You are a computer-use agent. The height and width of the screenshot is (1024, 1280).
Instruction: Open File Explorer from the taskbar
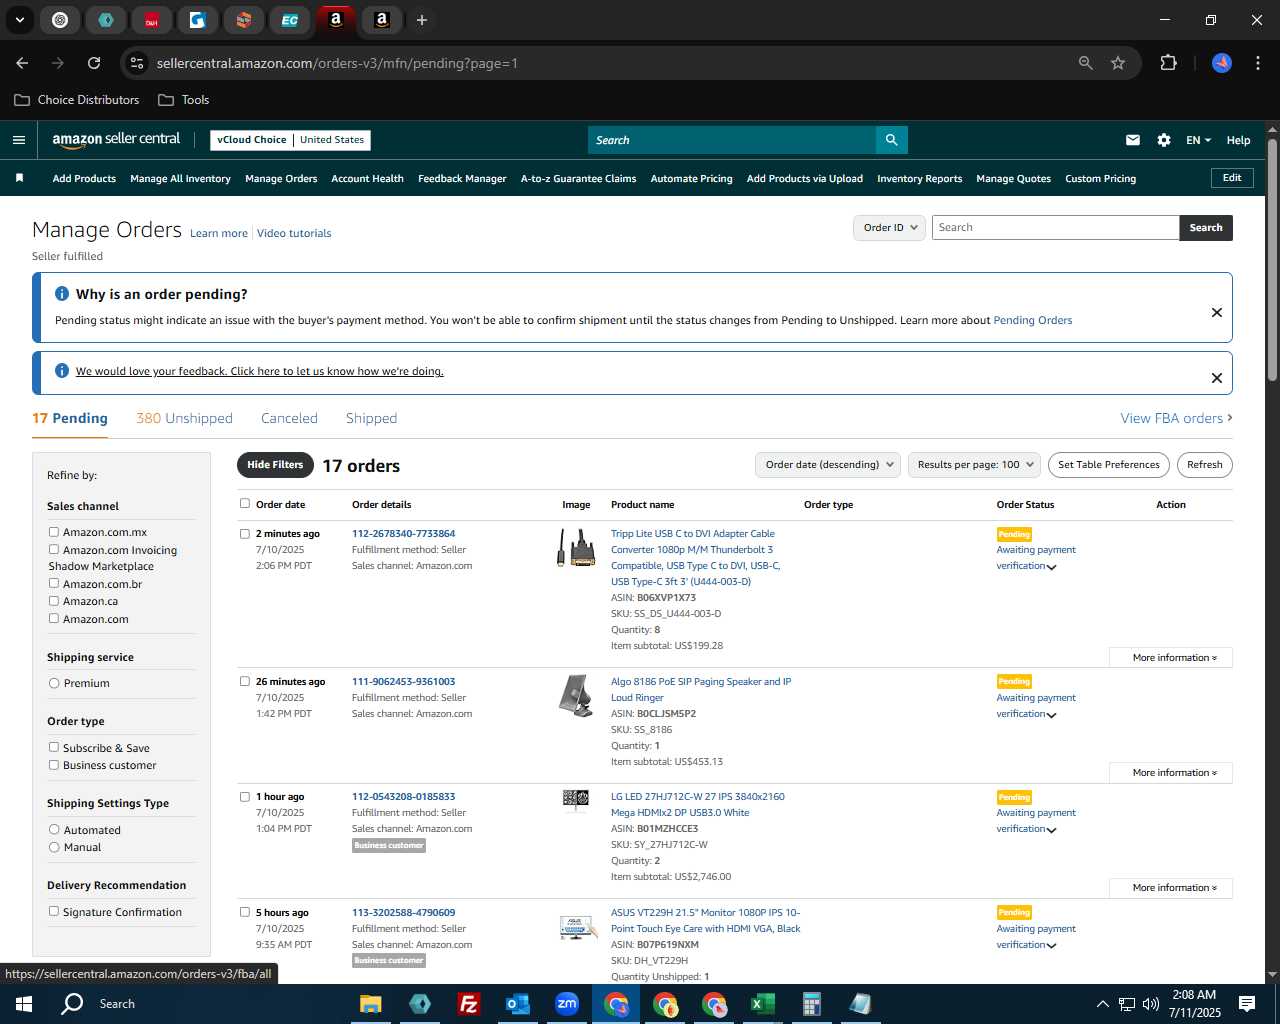pos(371,1004)
